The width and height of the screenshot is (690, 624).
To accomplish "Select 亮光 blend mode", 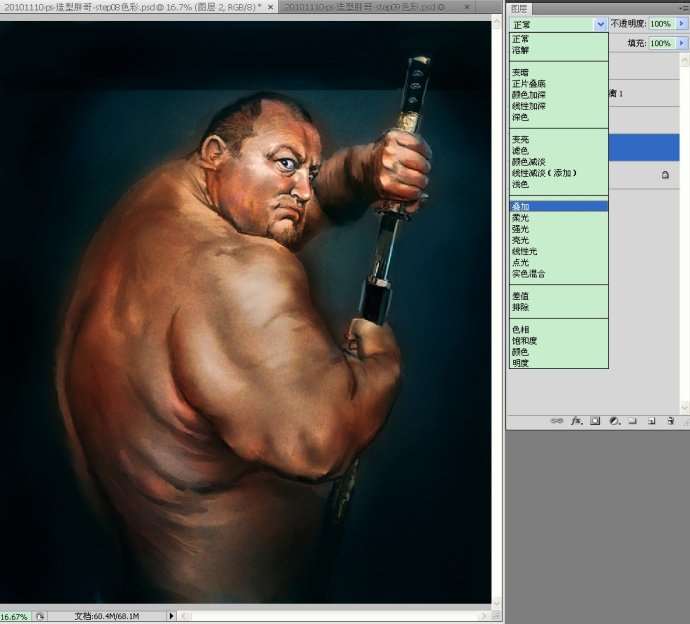I will pyautogui.click(x=559, y=240).
